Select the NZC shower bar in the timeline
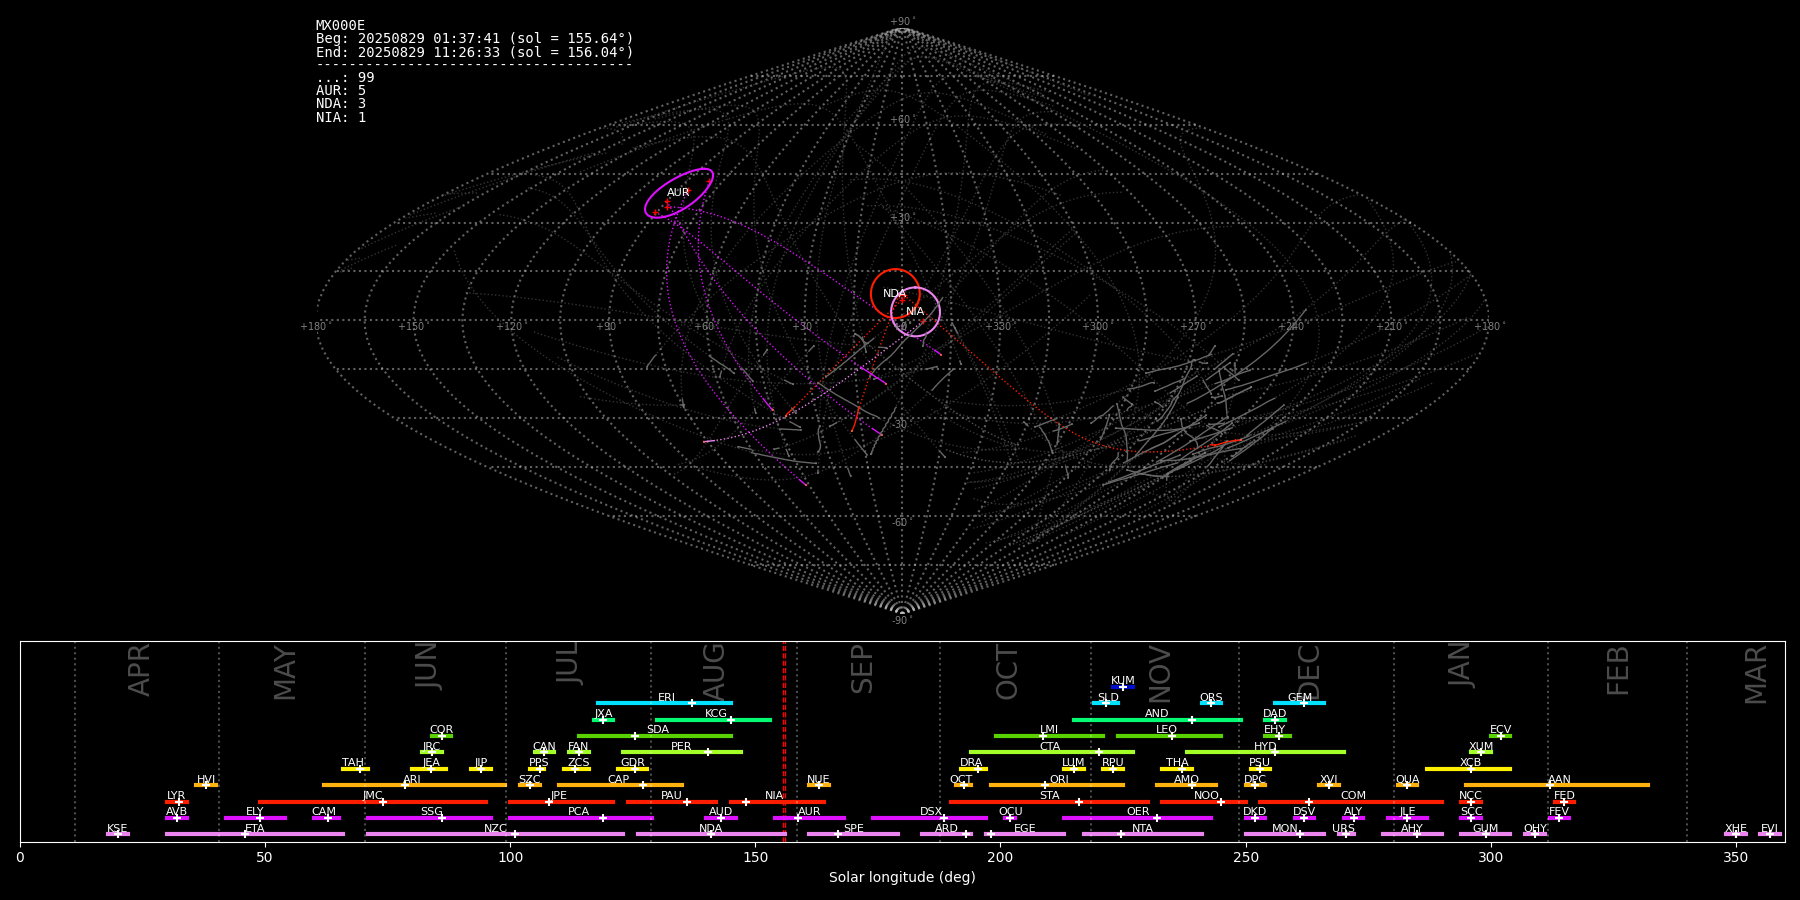The image size is (1800, 900). (x=495, y=834)
